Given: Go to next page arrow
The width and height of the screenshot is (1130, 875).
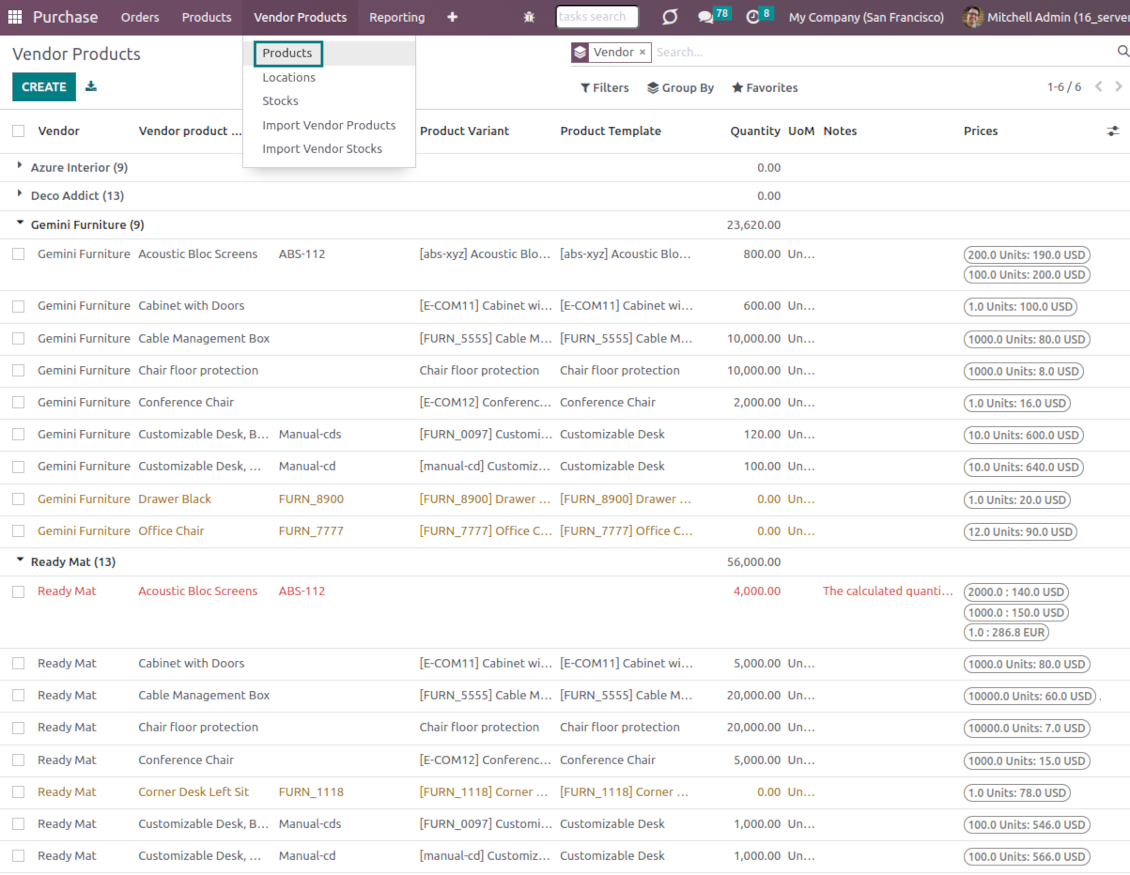Looking at the screenshot, I should [1118, 86].
